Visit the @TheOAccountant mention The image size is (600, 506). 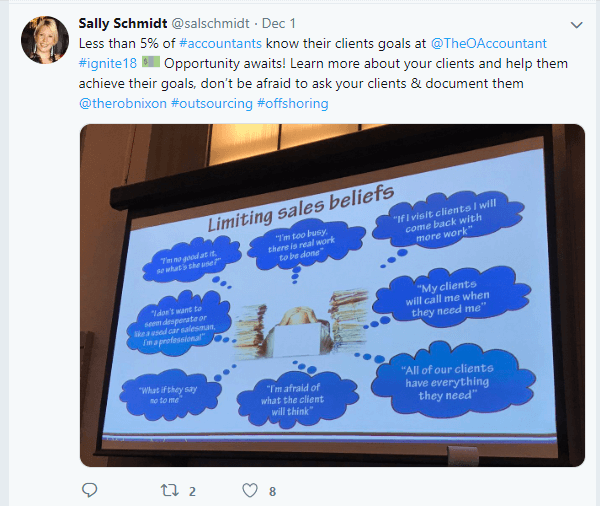point(489,43)
